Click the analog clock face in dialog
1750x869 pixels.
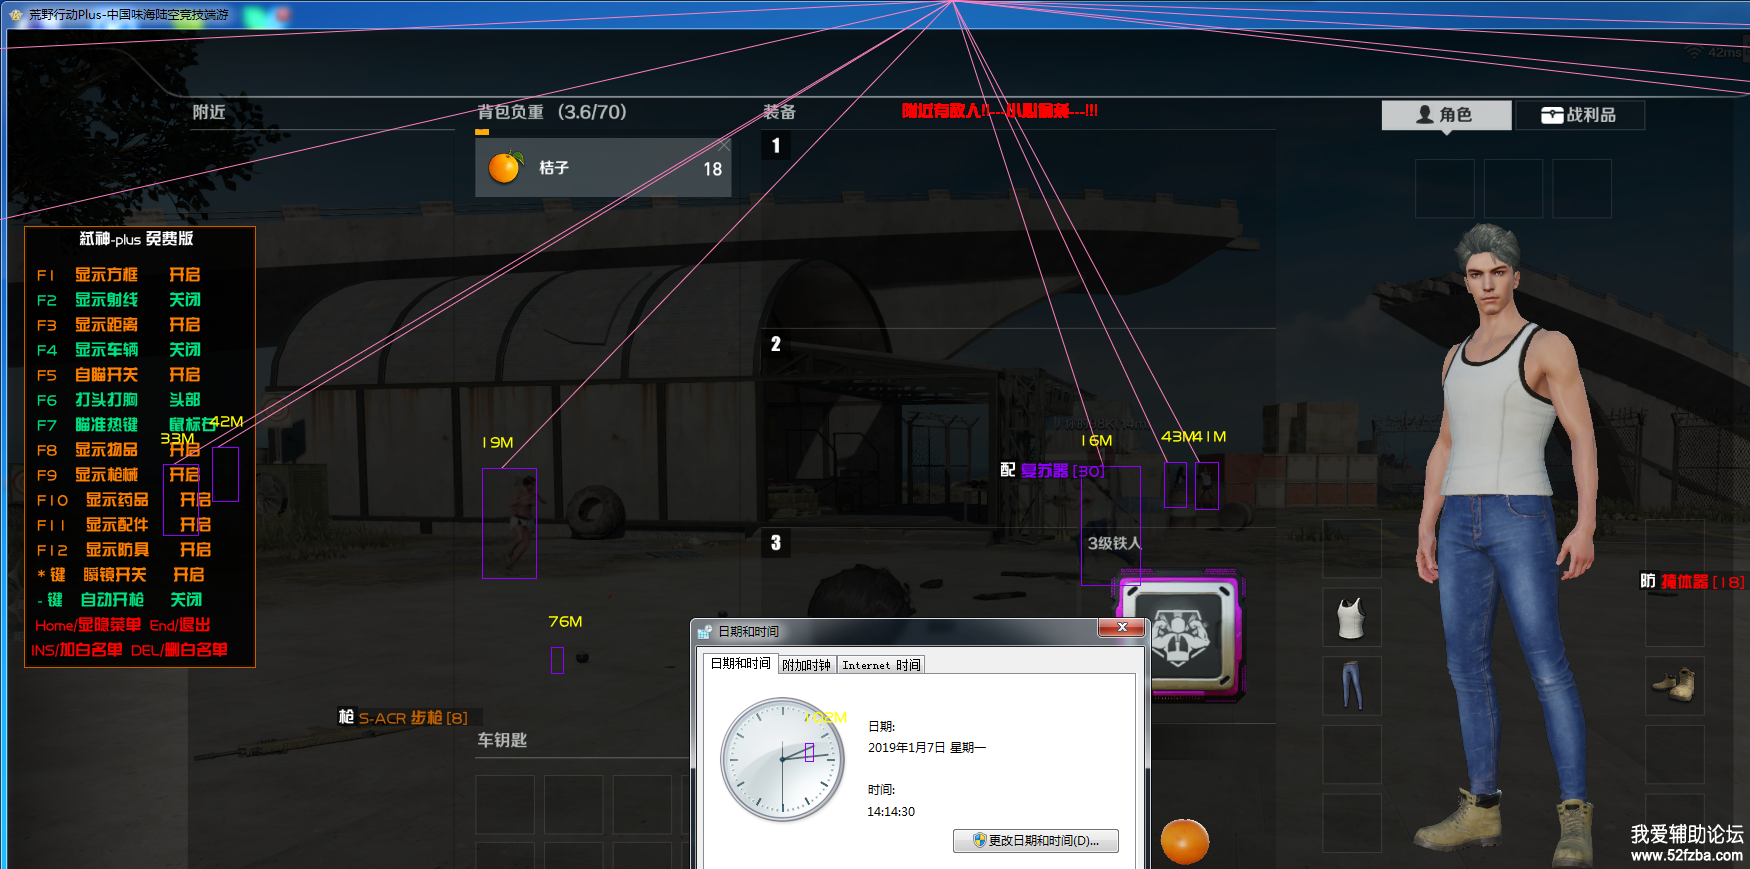tap(783, 759)
